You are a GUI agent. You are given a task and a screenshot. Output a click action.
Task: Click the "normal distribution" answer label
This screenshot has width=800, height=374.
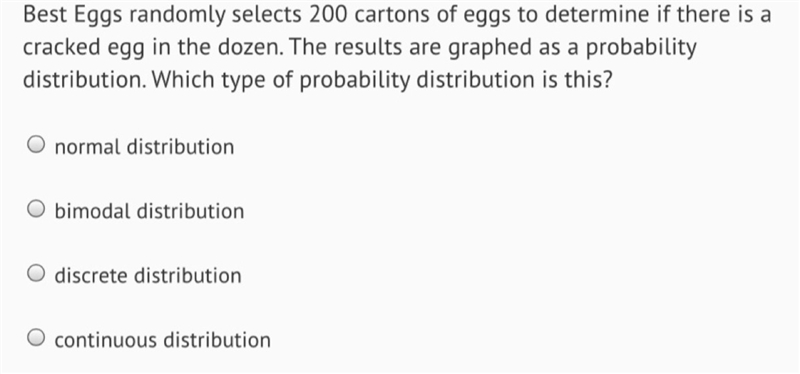pos(144,147)
